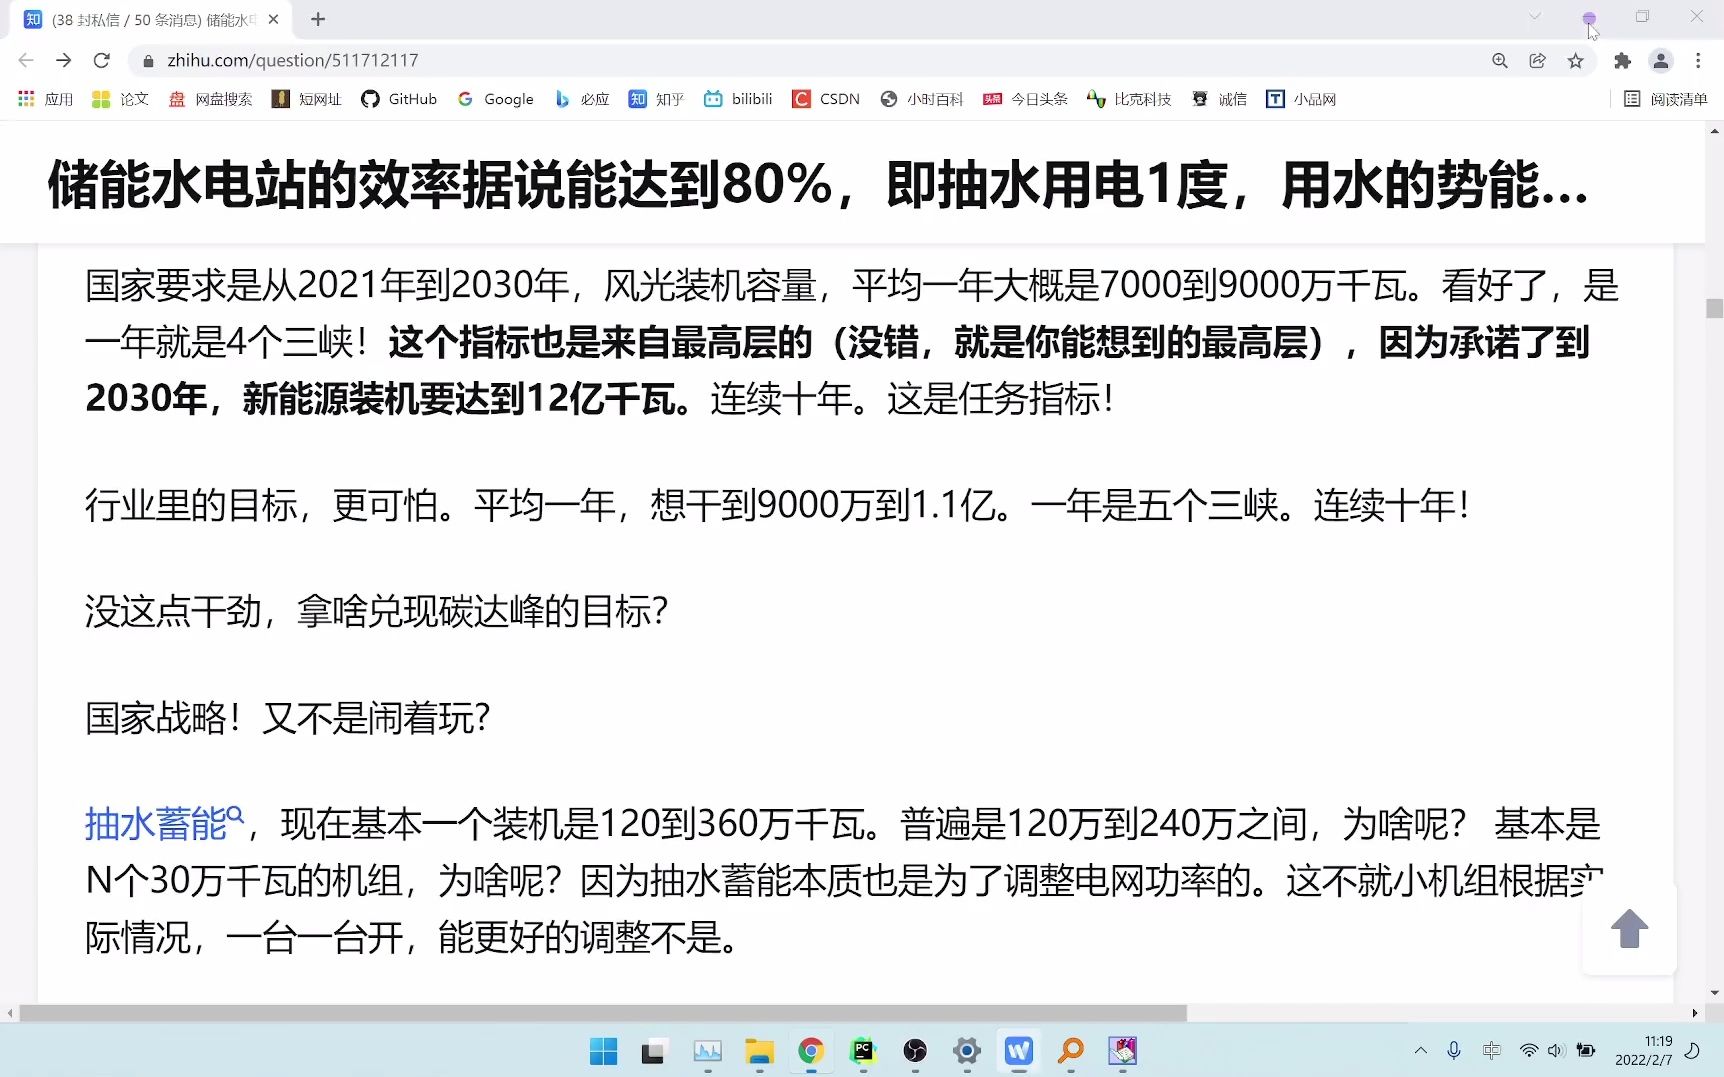Open the 知乎 bookmark

coord(656,99)
